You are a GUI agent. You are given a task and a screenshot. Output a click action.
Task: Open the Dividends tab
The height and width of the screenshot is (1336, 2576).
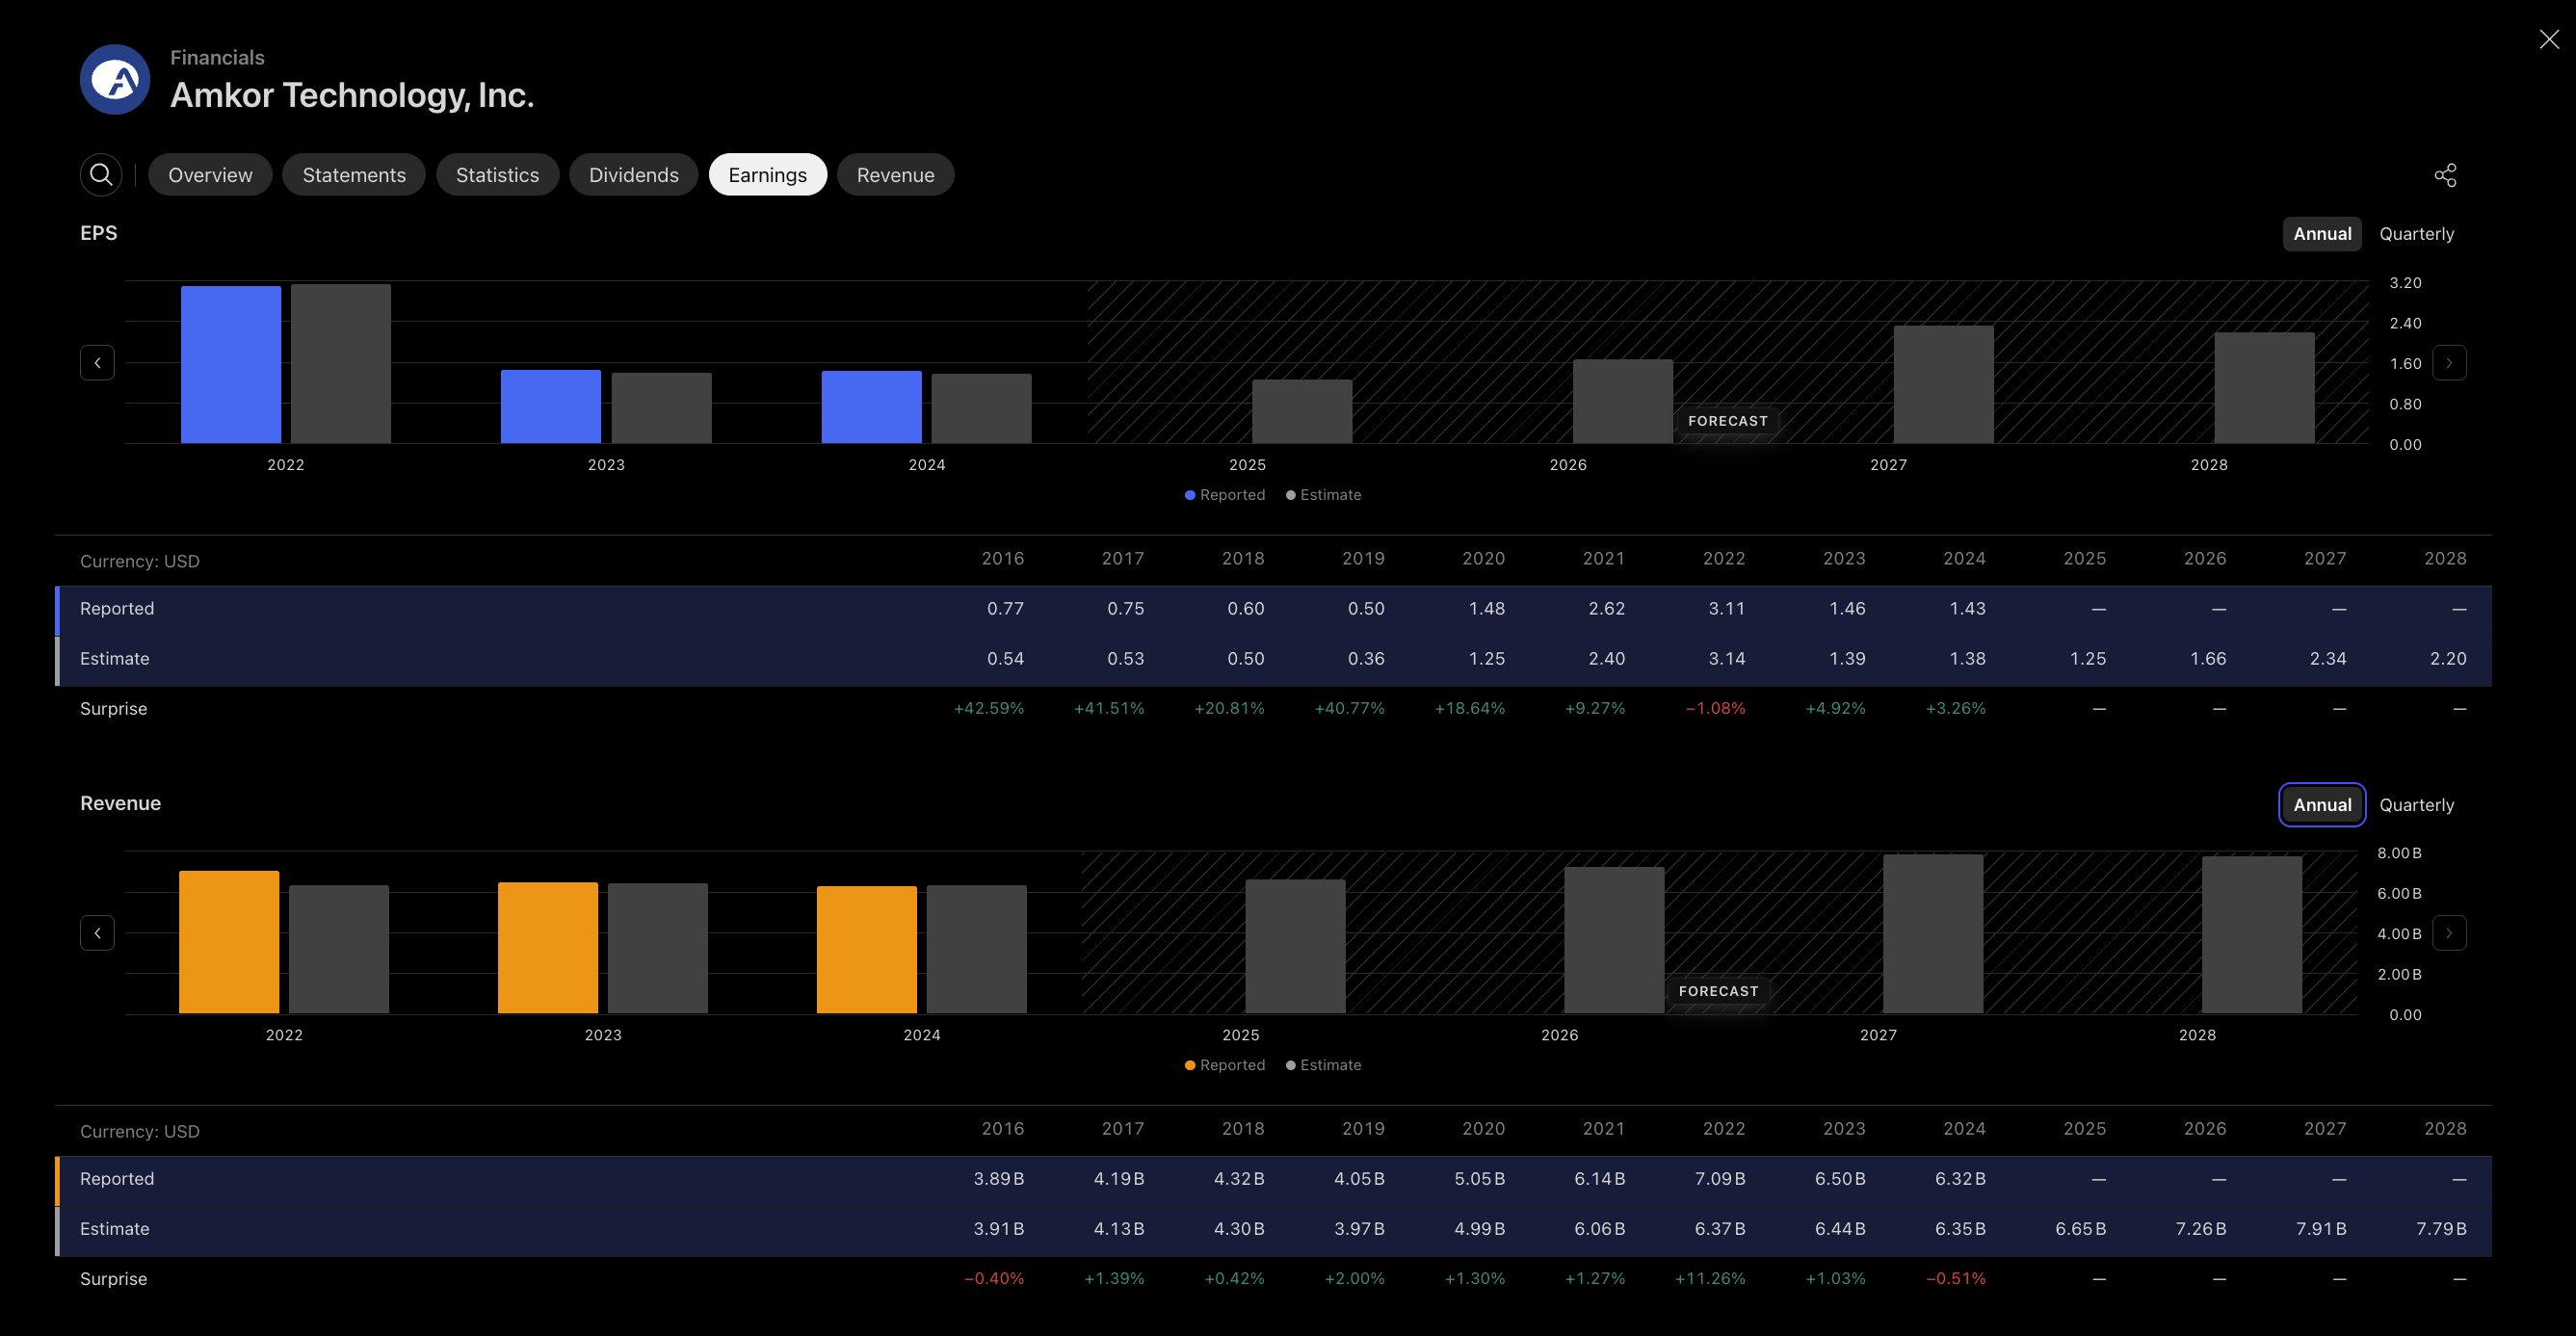click(x=633, y=175)
